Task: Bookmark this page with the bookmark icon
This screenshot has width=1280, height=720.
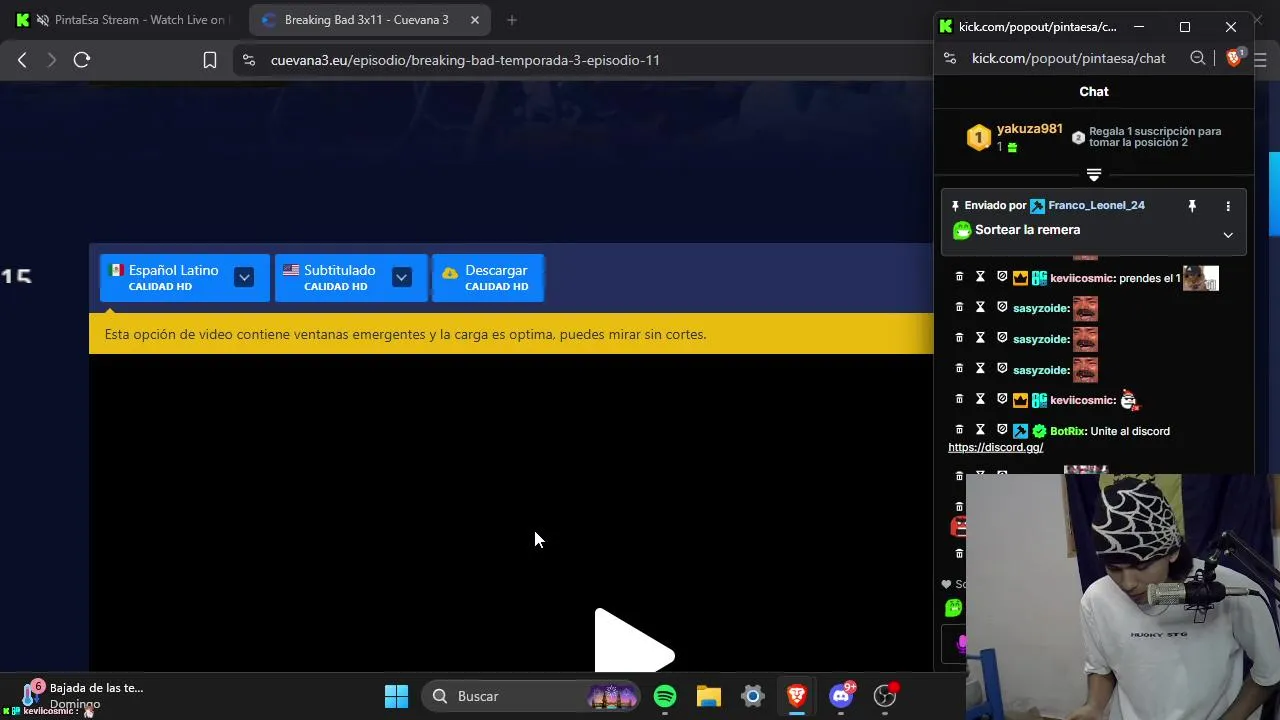Action: point(210,60)
